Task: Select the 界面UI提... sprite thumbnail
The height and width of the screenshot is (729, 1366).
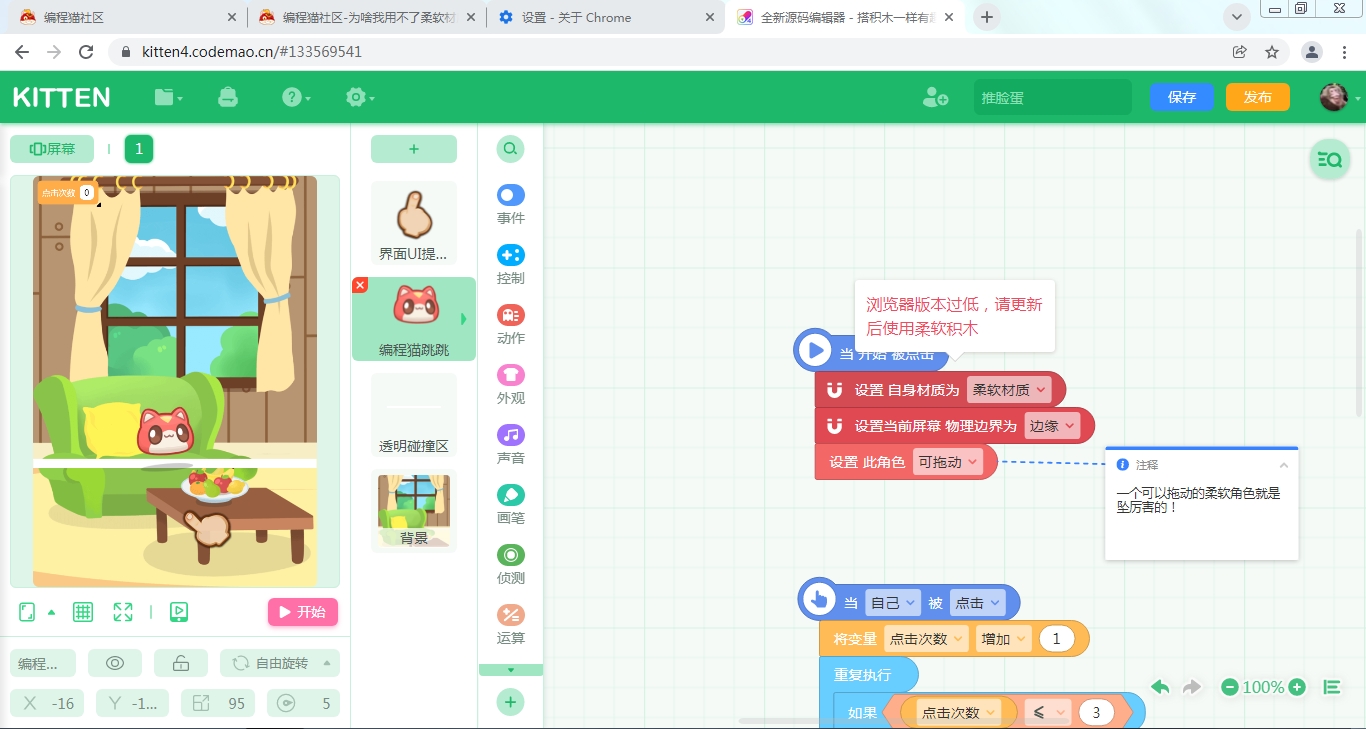Action: pos(414,225)
